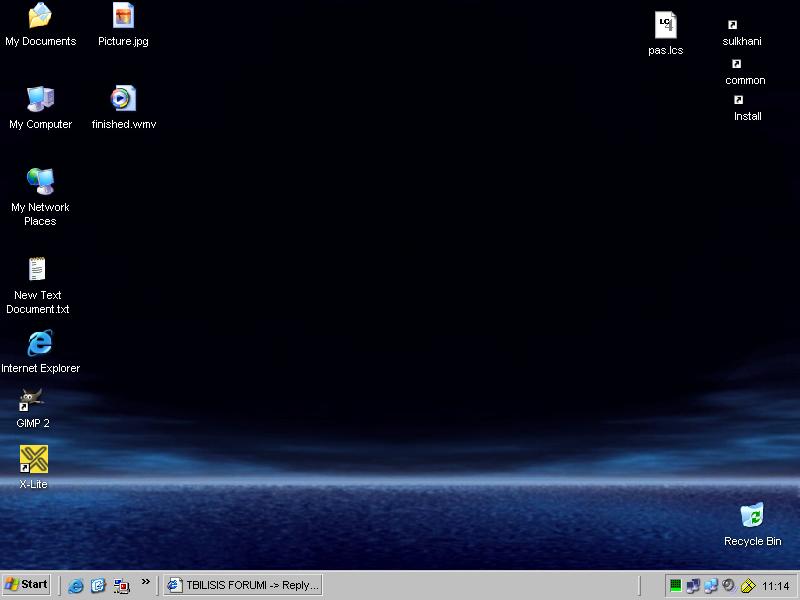800x600 pixels.
Task: Open the Start menu
Action: tap(26, 585)
